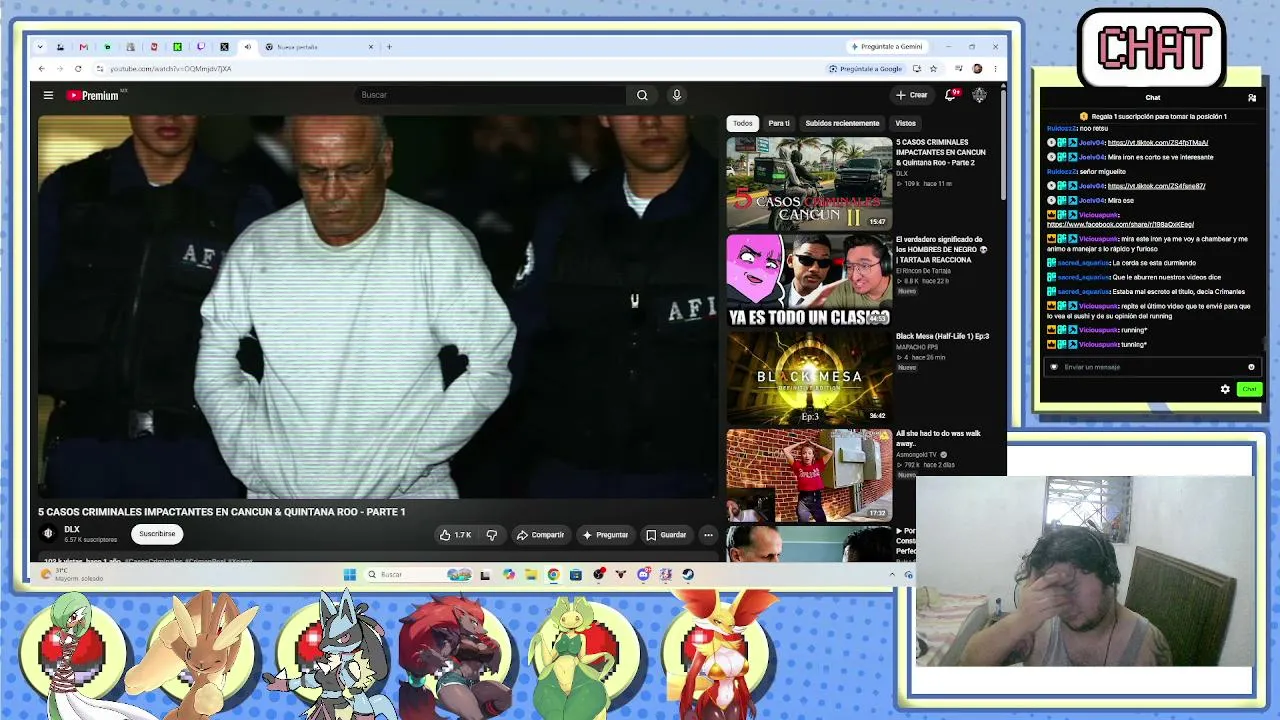
Task: Bookmark this page with the star icon
Action: pyautogui.click(x=933, y=69)
